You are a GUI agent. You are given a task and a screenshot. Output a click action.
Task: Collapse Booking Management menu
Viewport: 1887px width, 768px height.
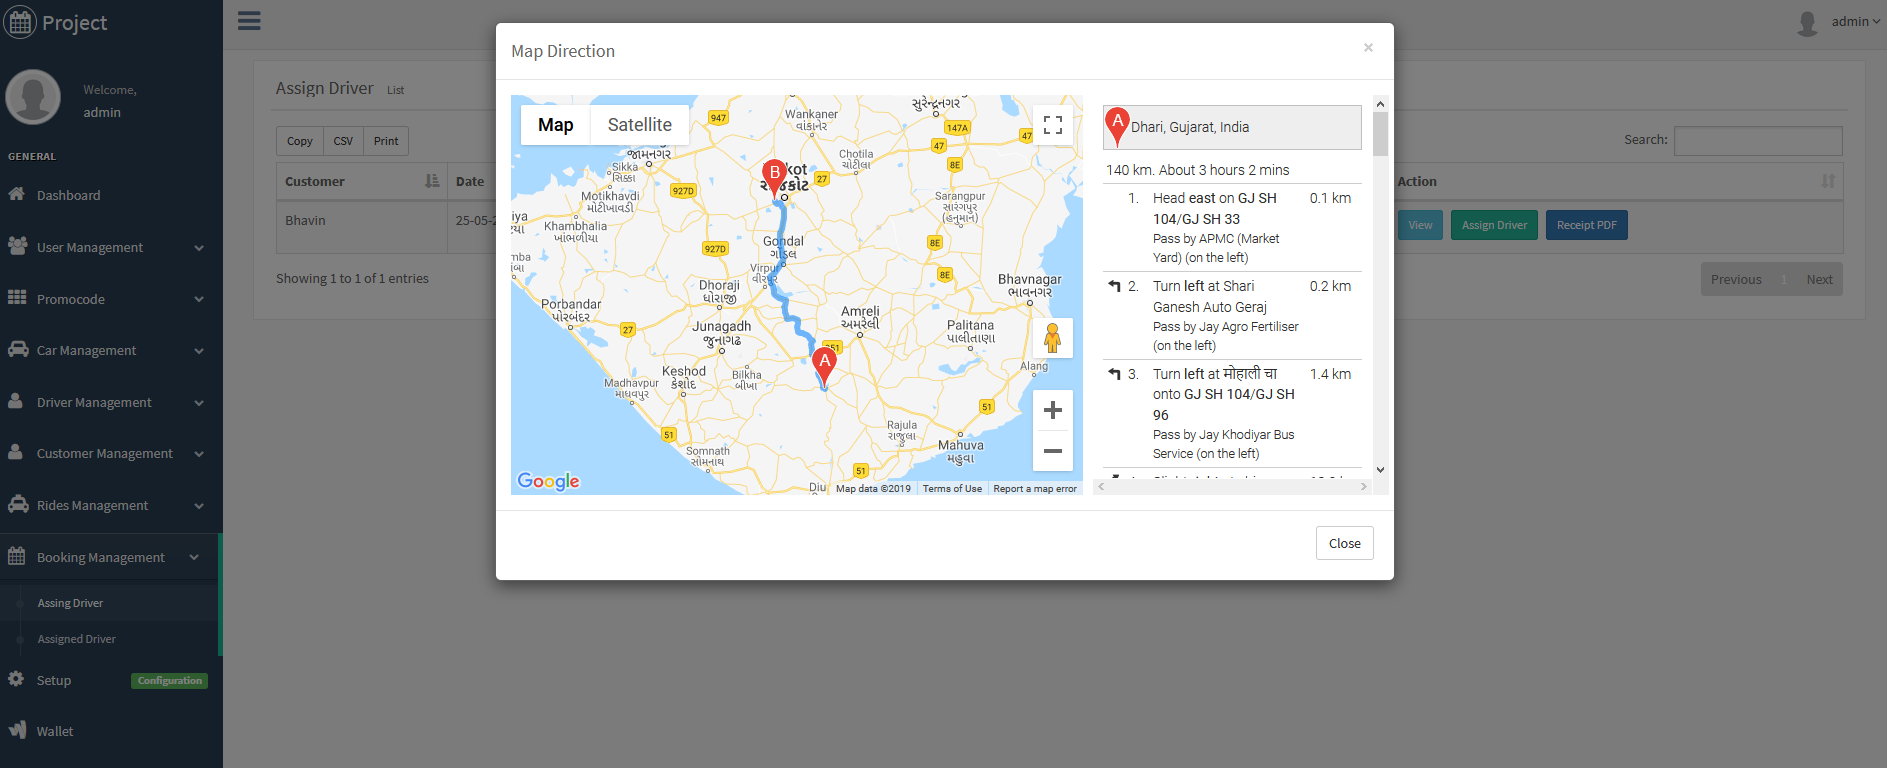(x=111, y=557)
